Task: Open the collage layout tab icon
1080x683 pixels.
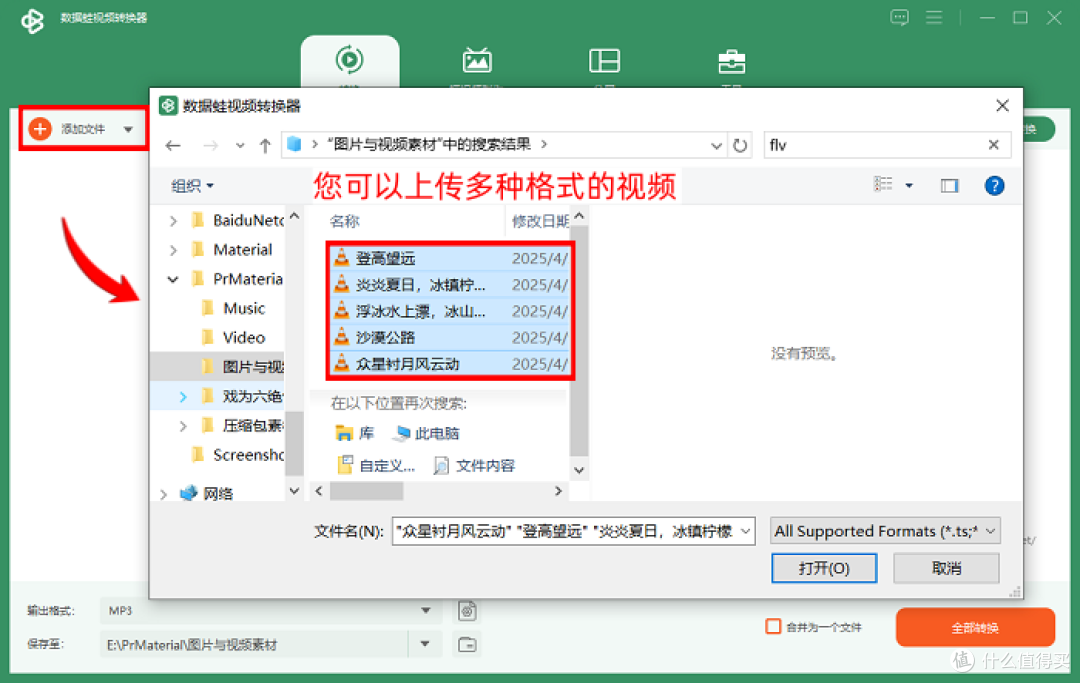Action: click(x=604, y=61)
